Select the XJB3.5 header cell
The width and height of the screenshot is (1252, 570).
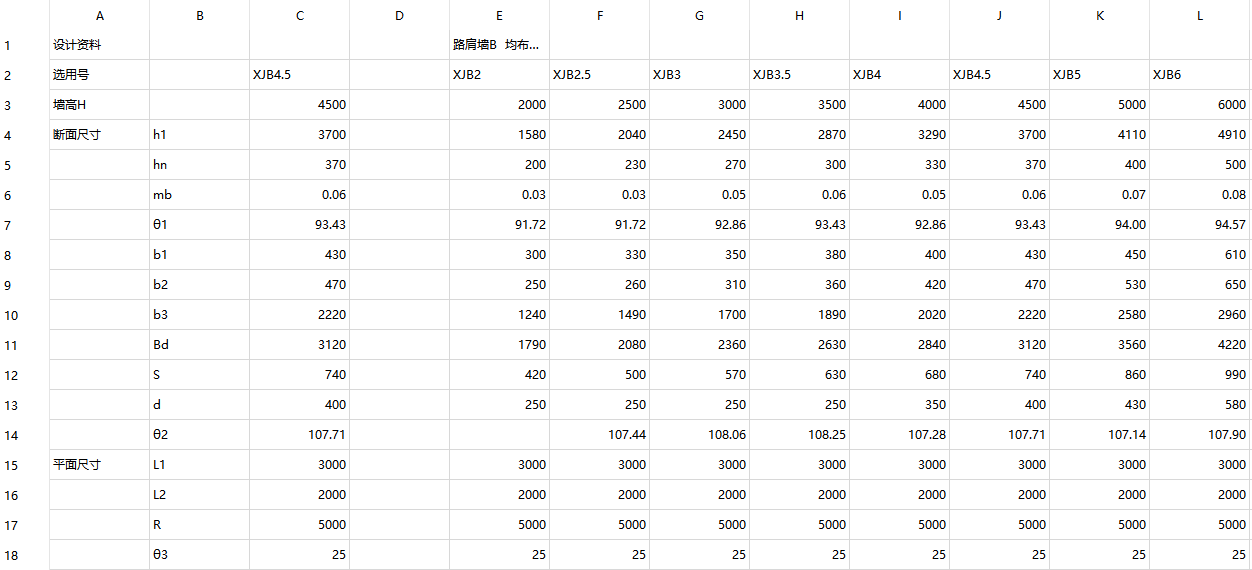[799, 75]
